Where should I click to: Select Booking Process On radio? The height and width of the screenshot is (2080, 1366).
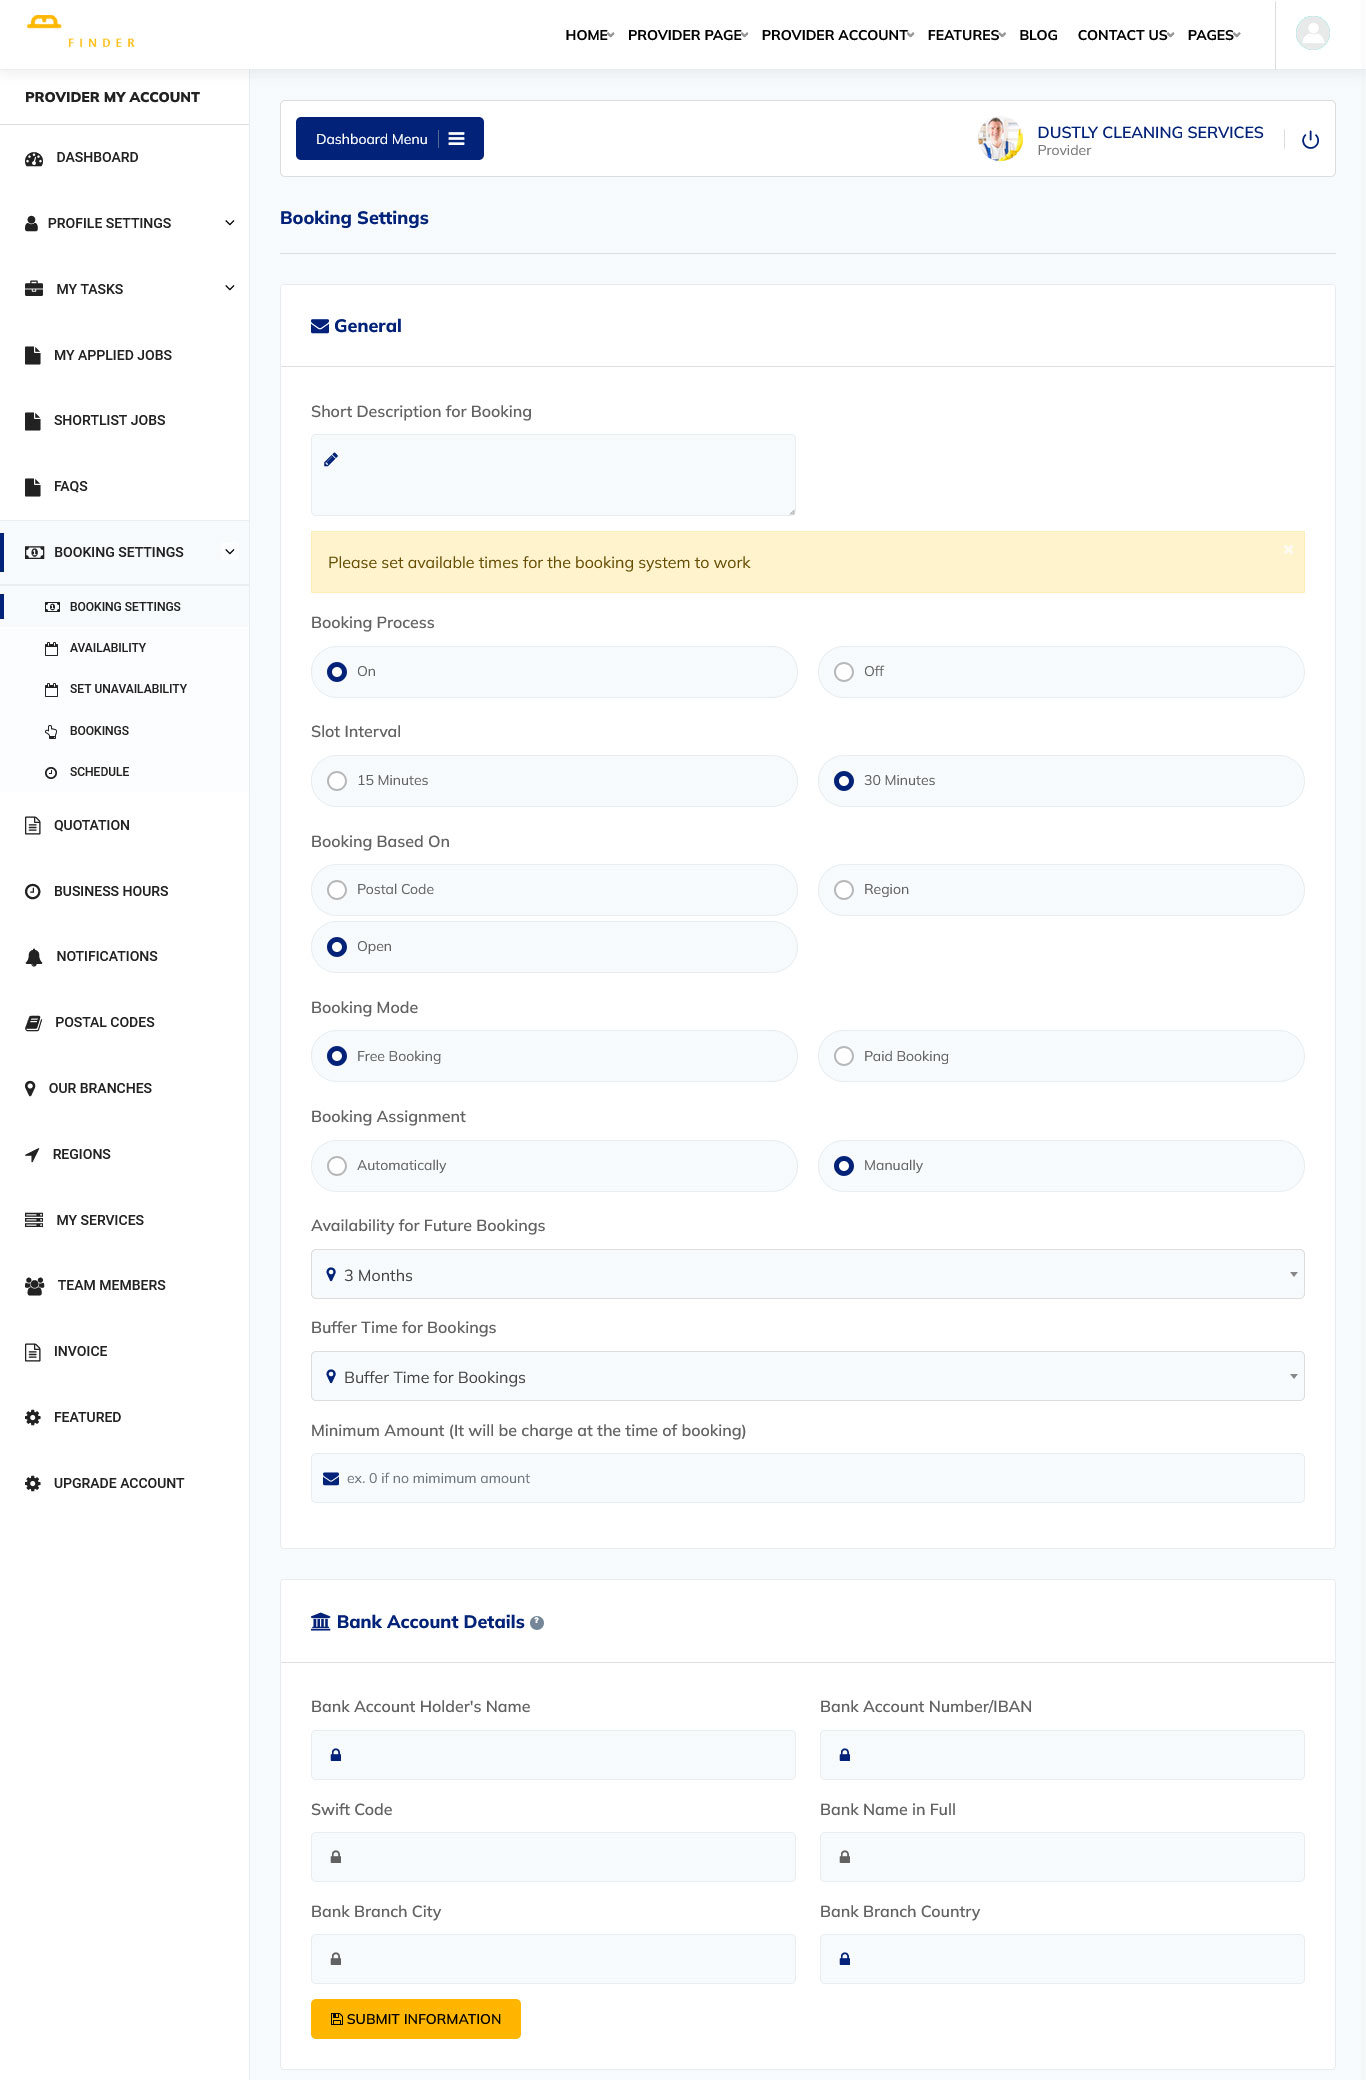337,672
